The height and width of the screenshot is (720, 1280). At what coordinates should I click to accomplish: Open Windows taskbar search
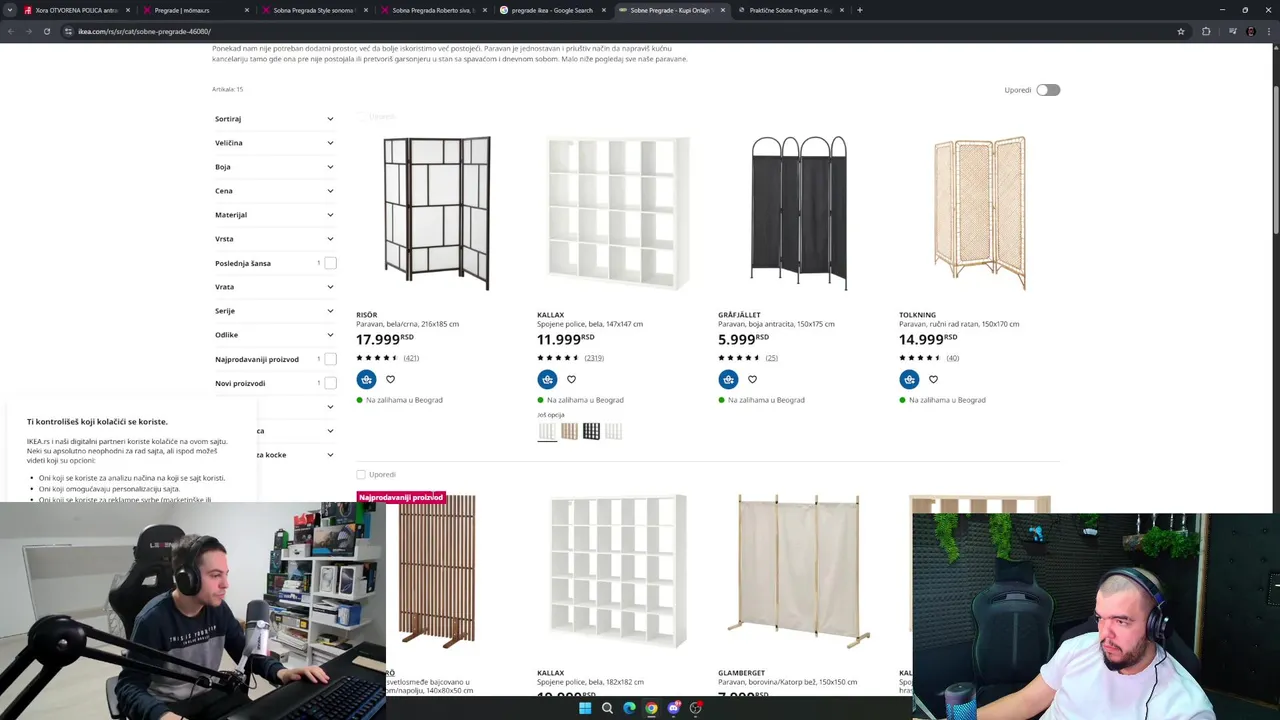[607, 708]
